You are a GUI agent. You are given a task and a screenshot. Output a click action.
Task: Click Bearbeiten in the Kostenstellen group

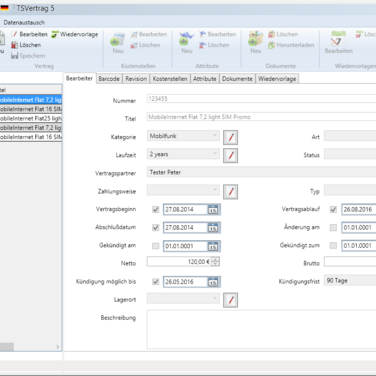pyautogui.click(x=149, y=34)
